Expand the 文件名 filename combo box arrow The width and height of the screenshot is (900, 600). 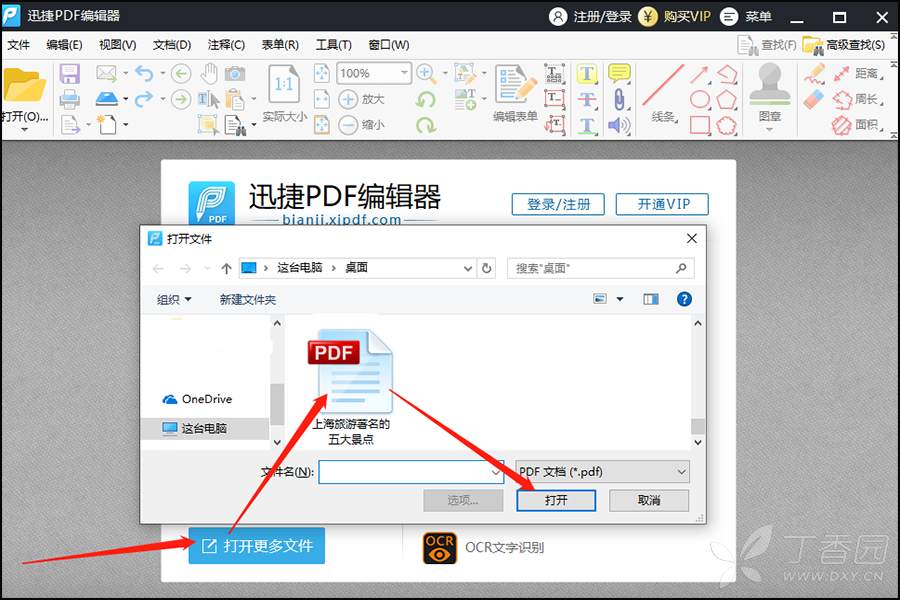[496, 472]
